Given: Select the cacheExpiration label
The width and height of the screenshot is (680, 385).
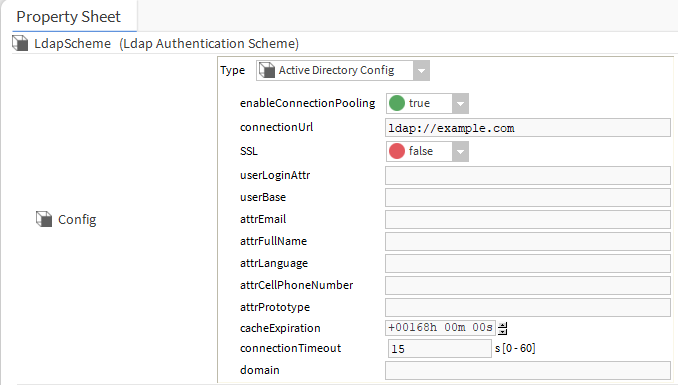Looking at the screenshot, I should tap(280, 328).
